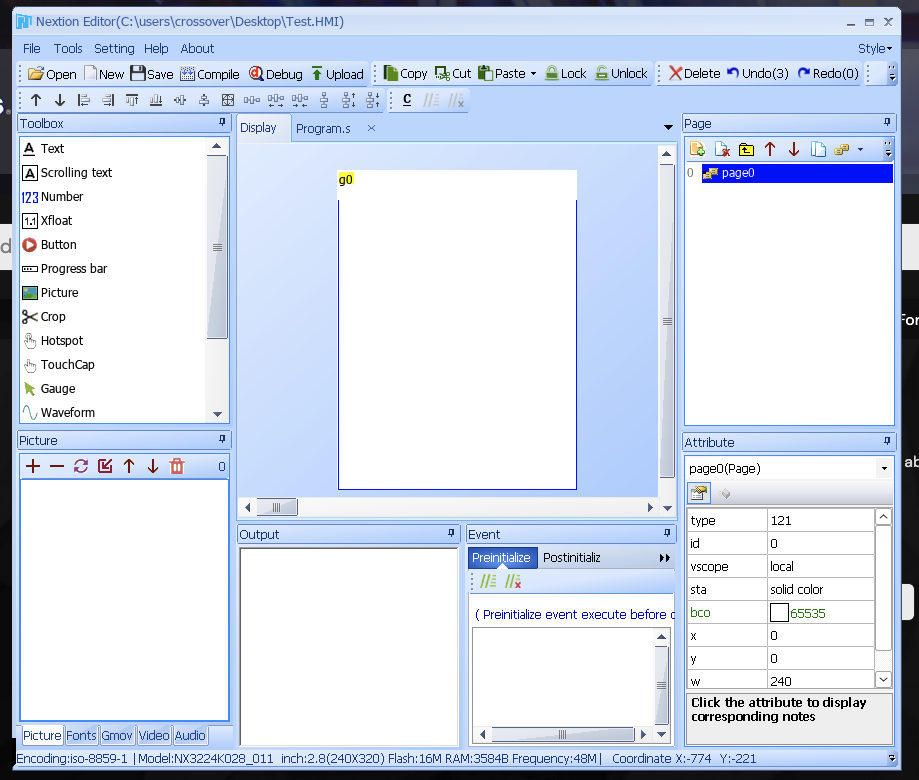Image resolution: width=919 pixels, height=780 pixels.
Task: Click the Save button
Action: [152, 74]
